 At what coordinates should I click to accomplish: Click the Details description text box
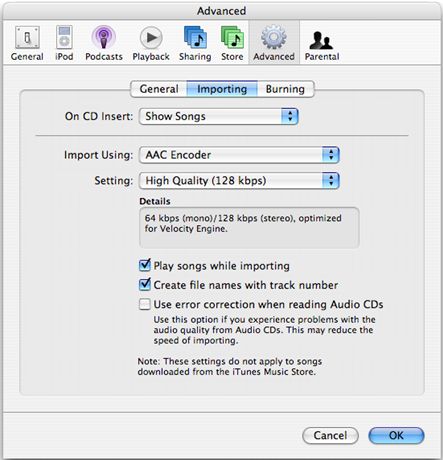249,228
